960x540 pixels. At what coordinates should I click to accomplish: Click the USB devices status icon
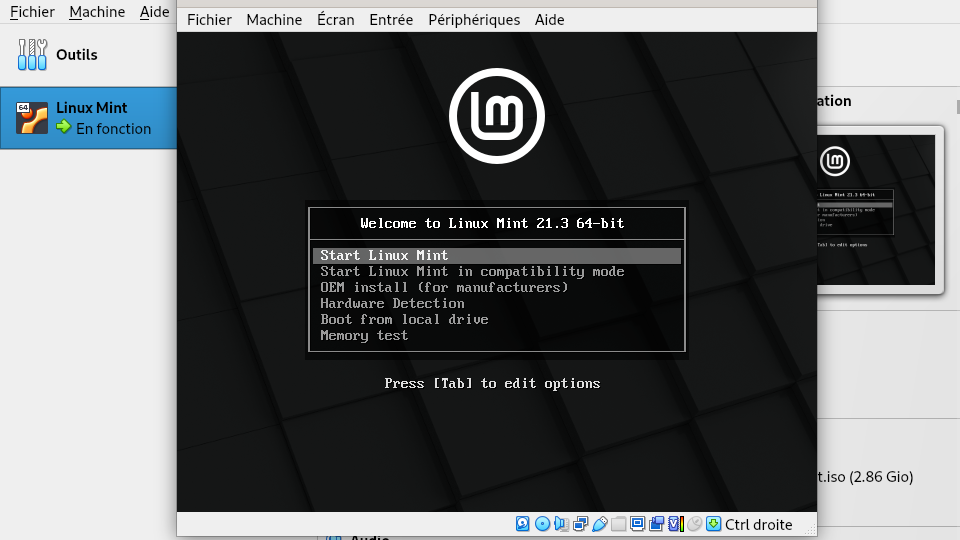click(x=599, y=524)
